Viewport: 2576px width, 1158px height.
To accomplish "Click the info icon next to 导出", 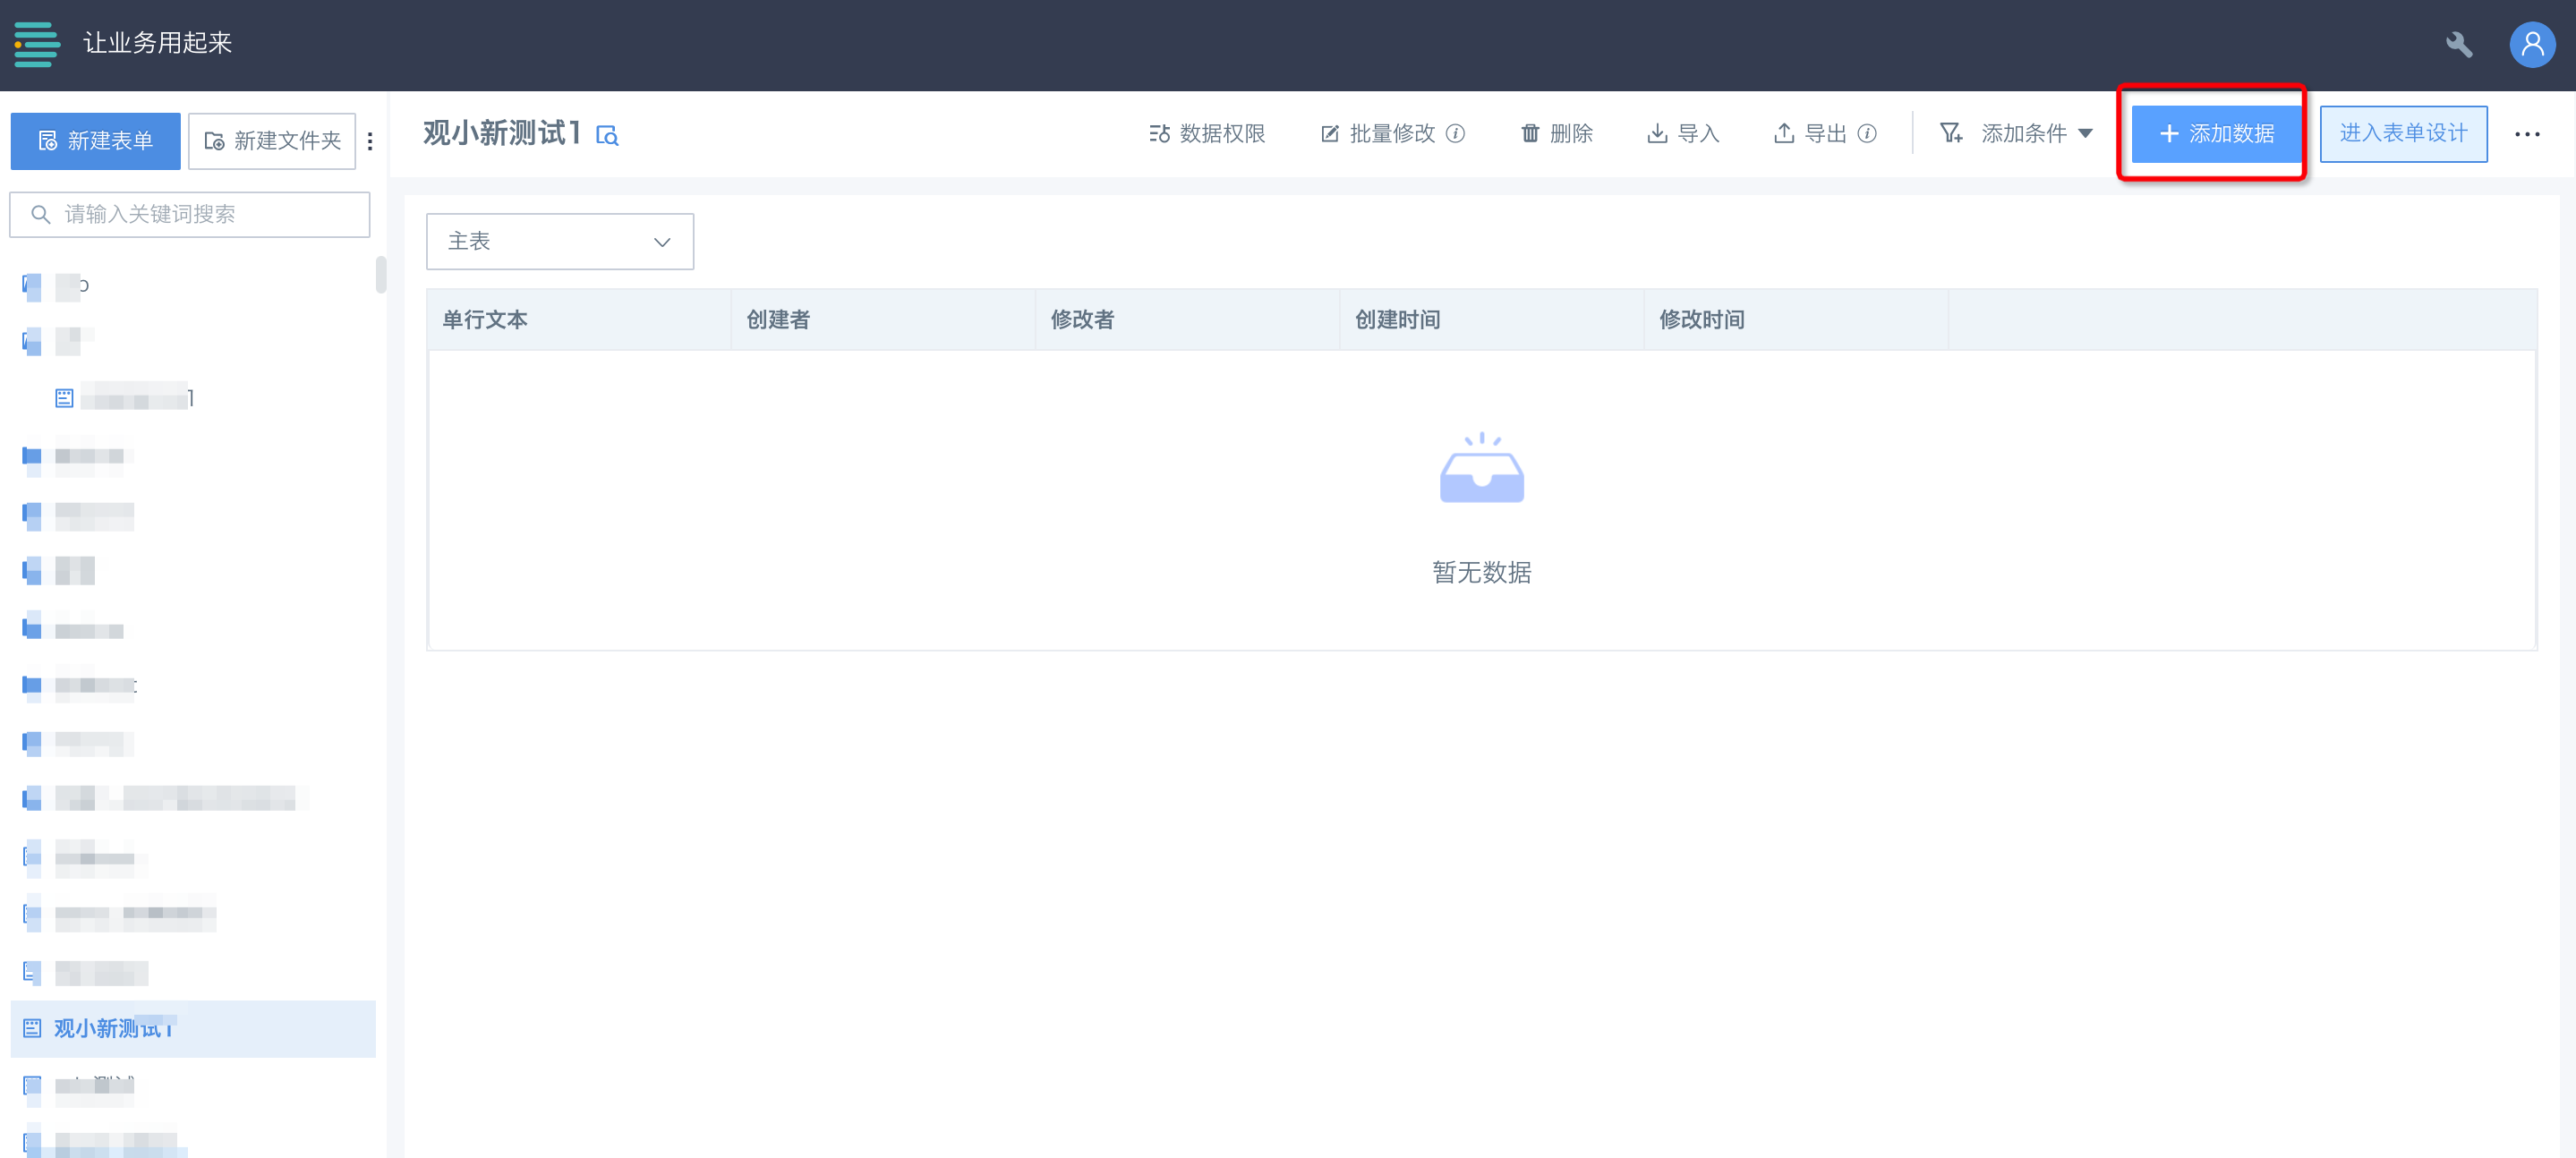I will pyautogui.click(x=1867, y=133).
